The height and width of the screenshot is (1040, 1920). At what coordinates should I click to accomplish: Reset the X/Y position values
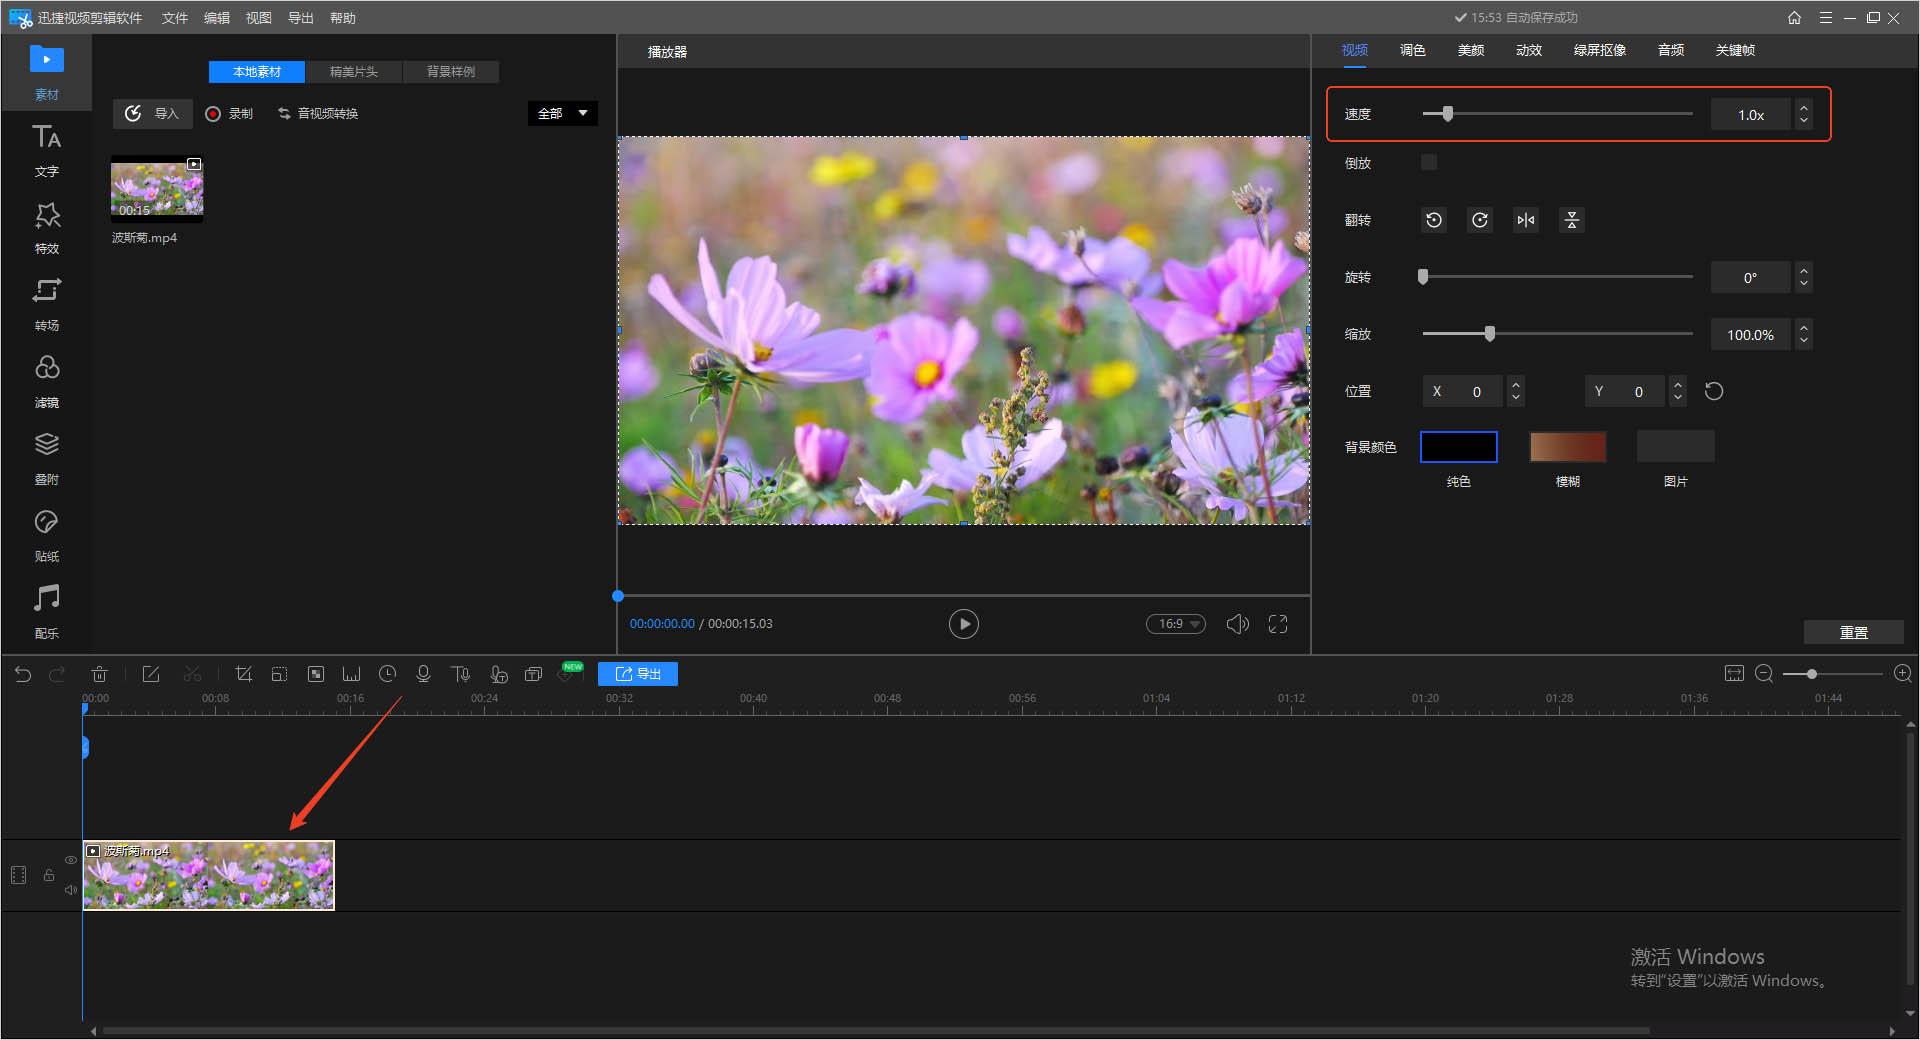coord(1714,391)
